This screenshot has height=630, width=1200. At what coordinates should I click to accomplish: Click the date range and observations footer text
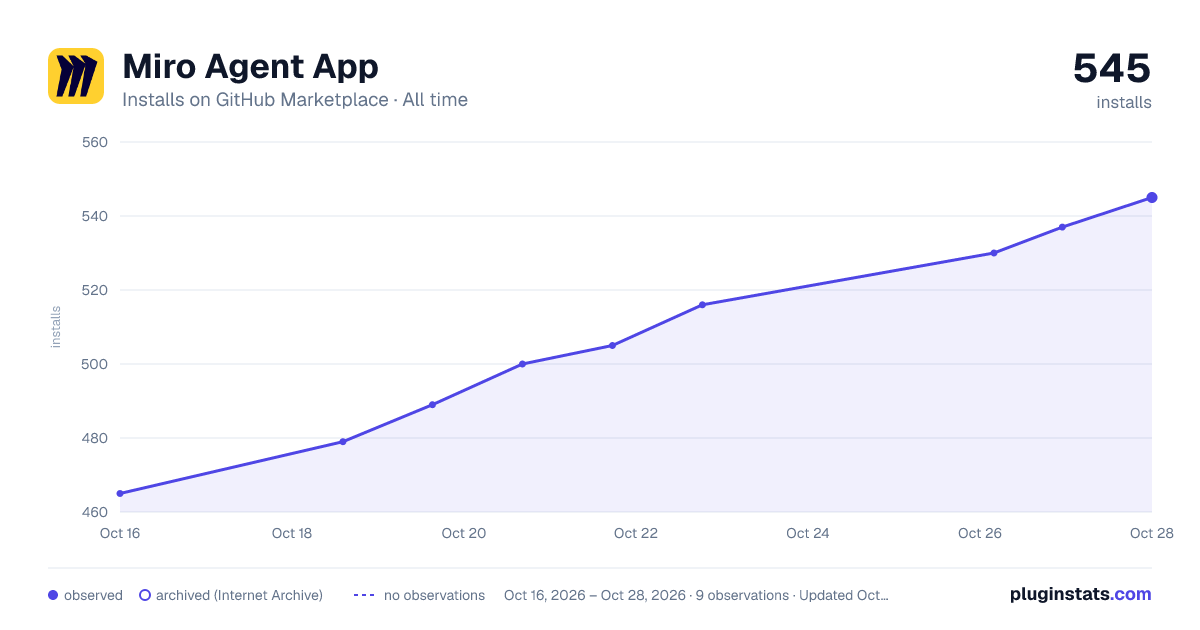[696, 595]
